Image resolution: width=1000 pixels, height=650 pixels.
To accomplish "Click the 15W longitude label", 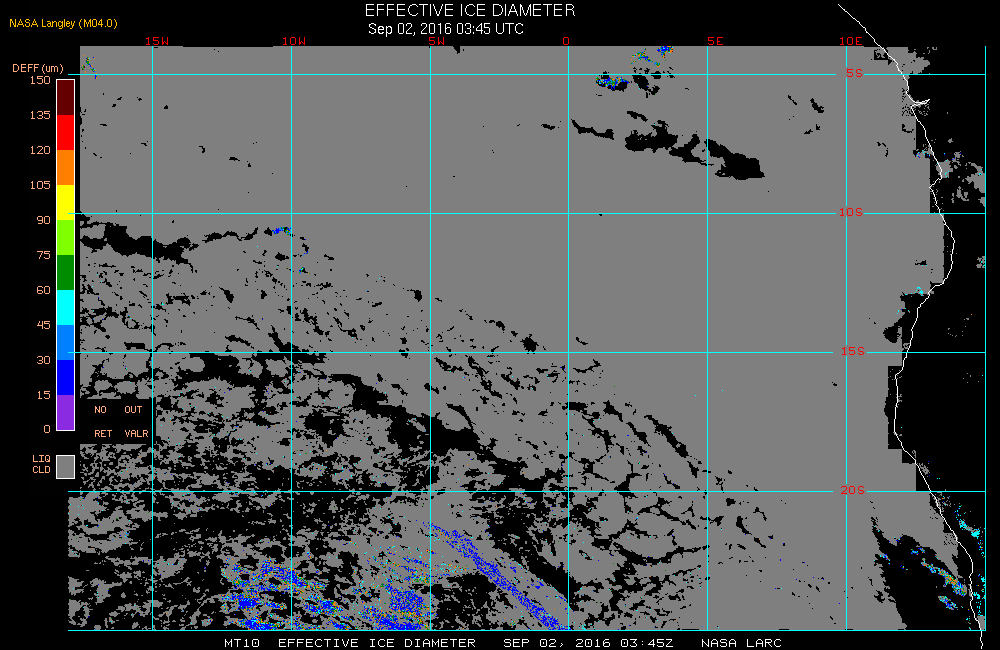I will (157, 41).
